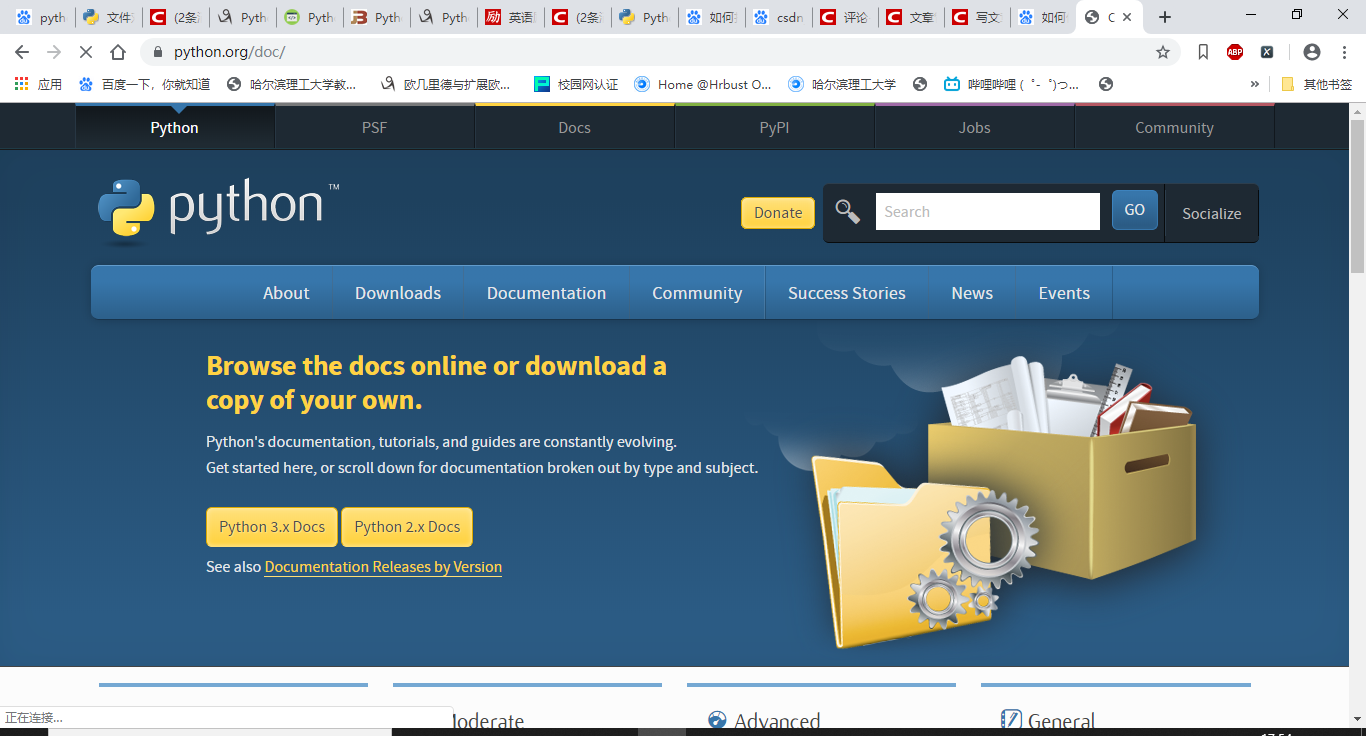Open the Chrome profile avatar icon
Viewport: 1366px width, 736px height.
1312,52
